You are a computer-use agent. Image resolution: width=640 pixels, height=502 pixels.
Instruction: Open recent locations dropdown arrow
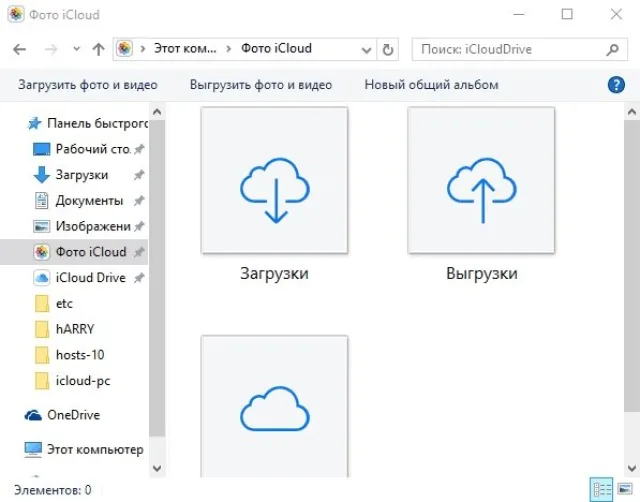coord(76,49)
